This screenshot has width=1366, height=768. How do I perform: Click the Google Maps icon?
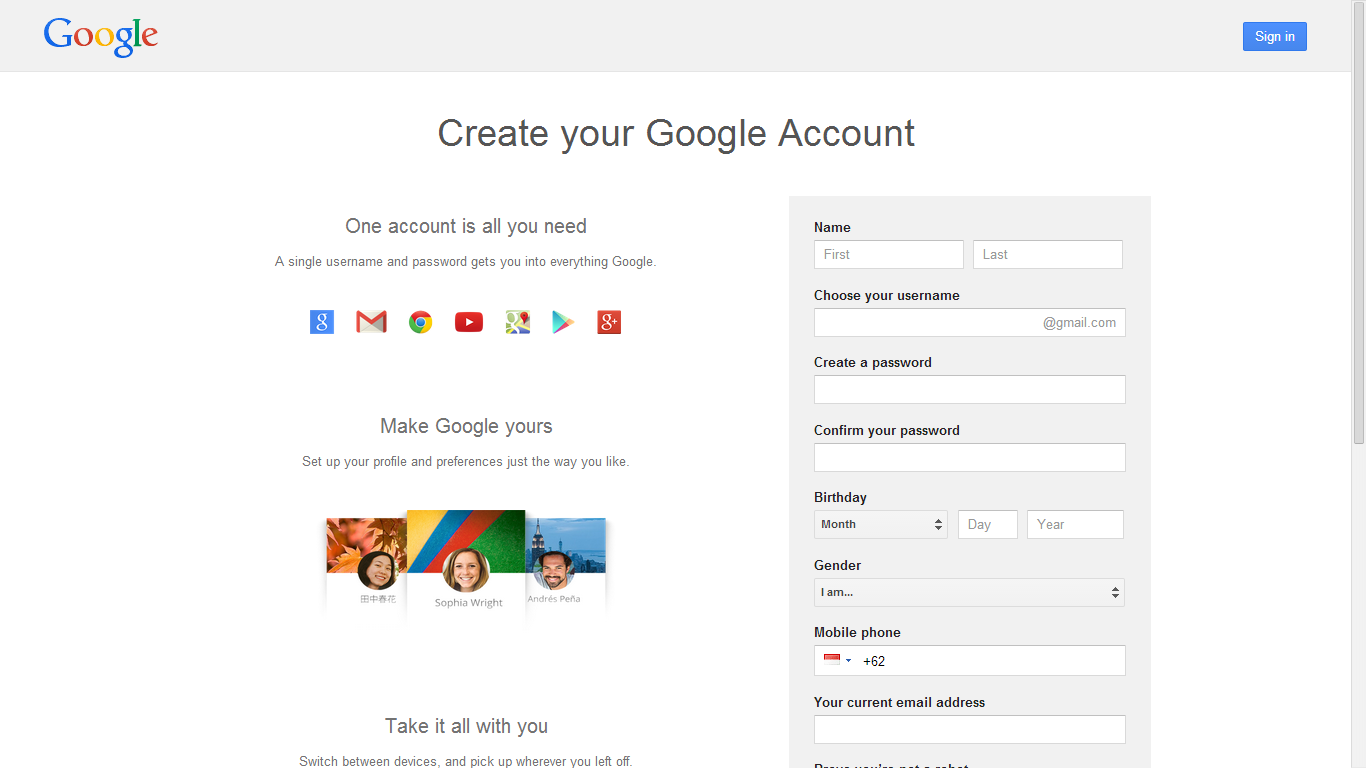point(517,322)
